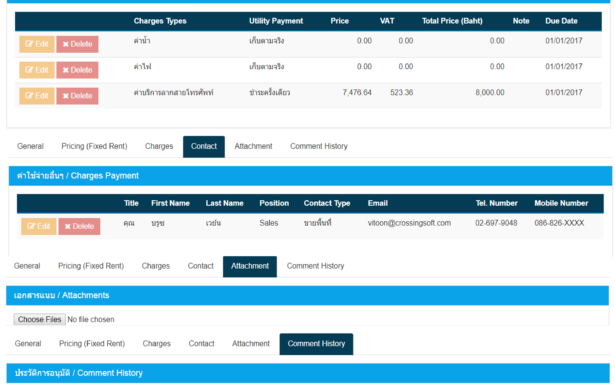Open General tab above Attachments section

pos(27,266)
